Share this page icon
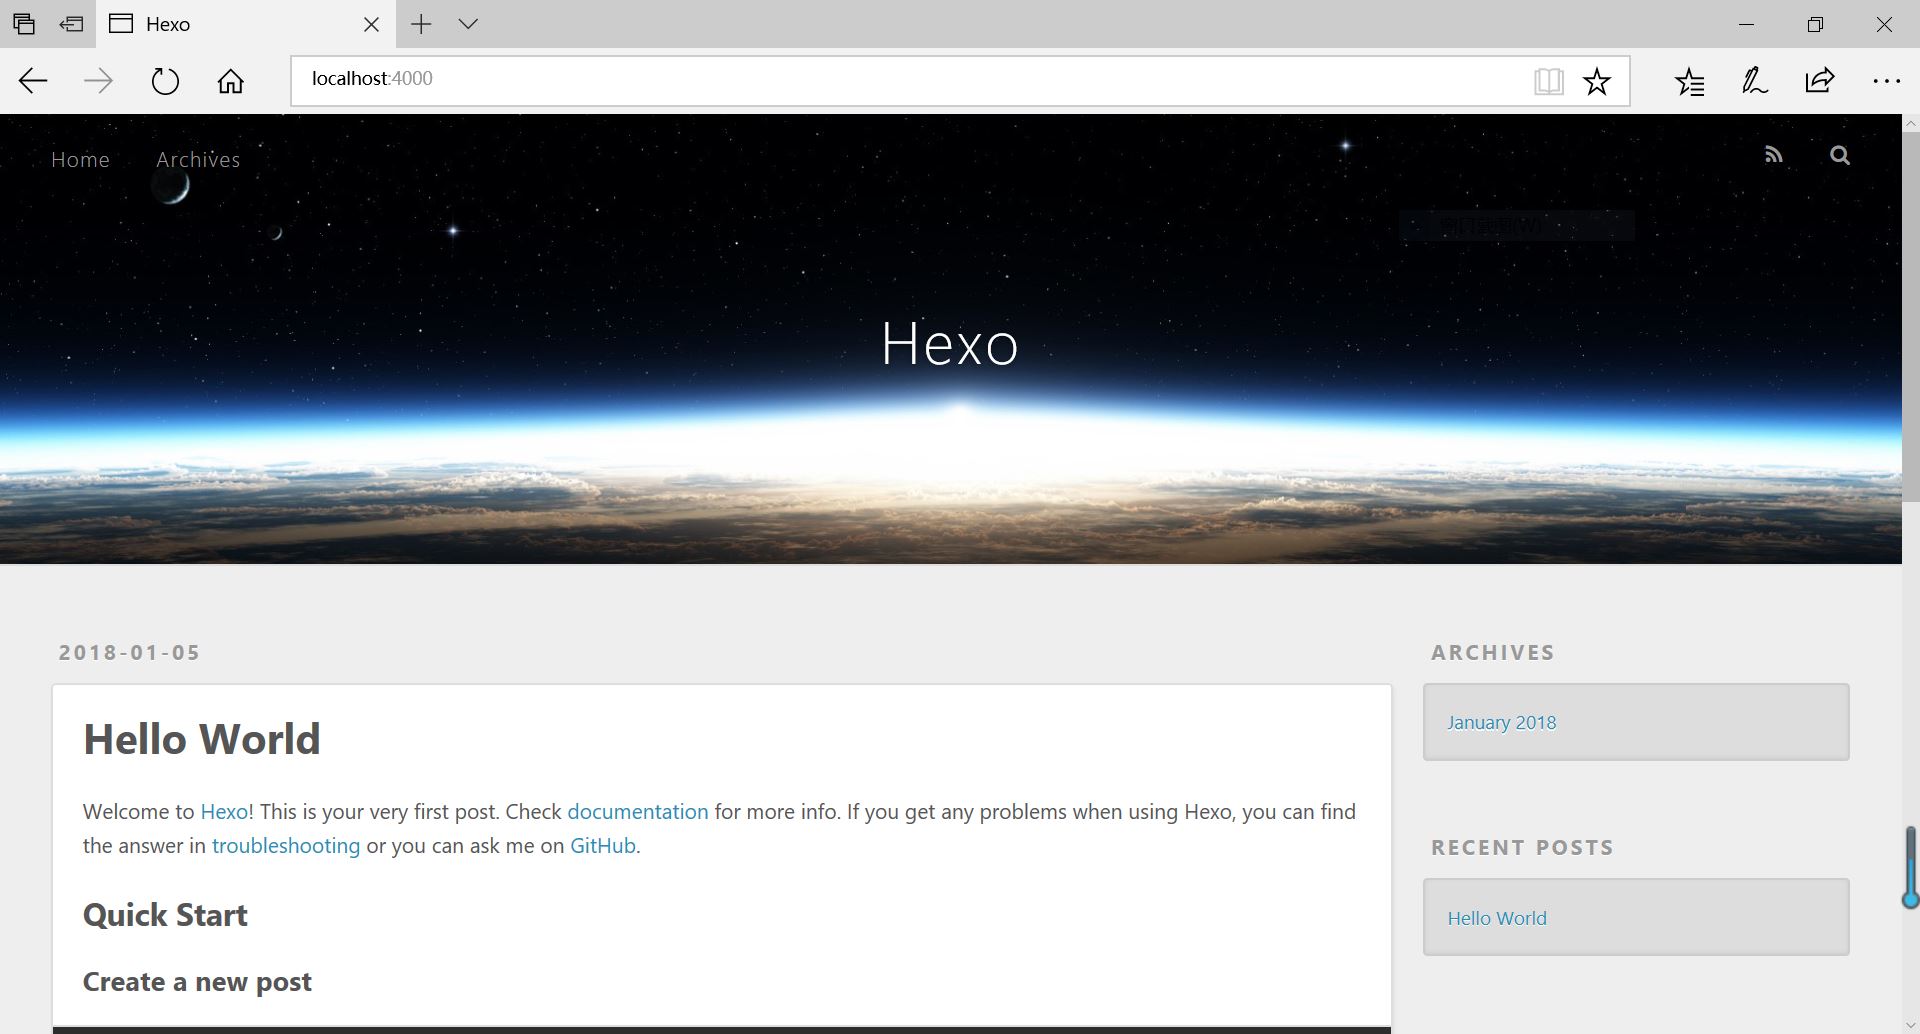This screenshot has height=1034, width=1920. [x=1820, y=80]
